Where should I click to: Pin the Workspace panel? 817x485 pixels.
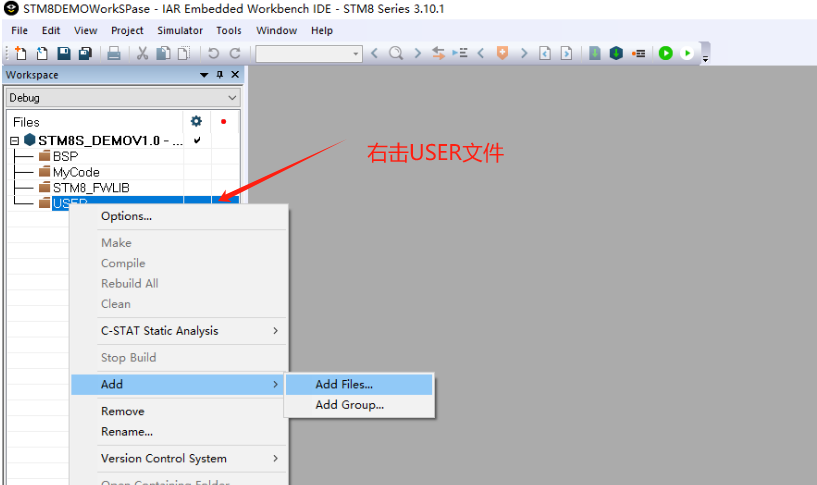point(220,75)
